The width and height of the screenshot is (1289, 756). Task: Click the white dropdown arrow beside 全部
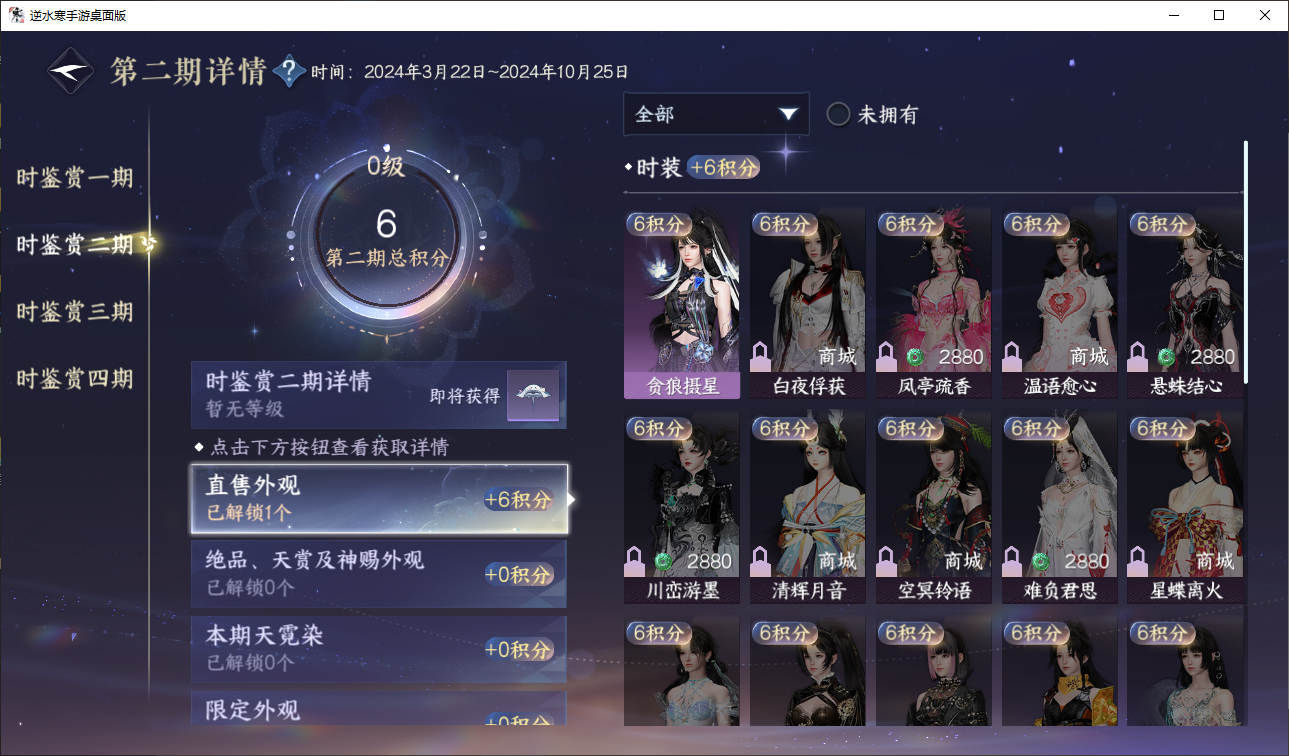[788, 114]
